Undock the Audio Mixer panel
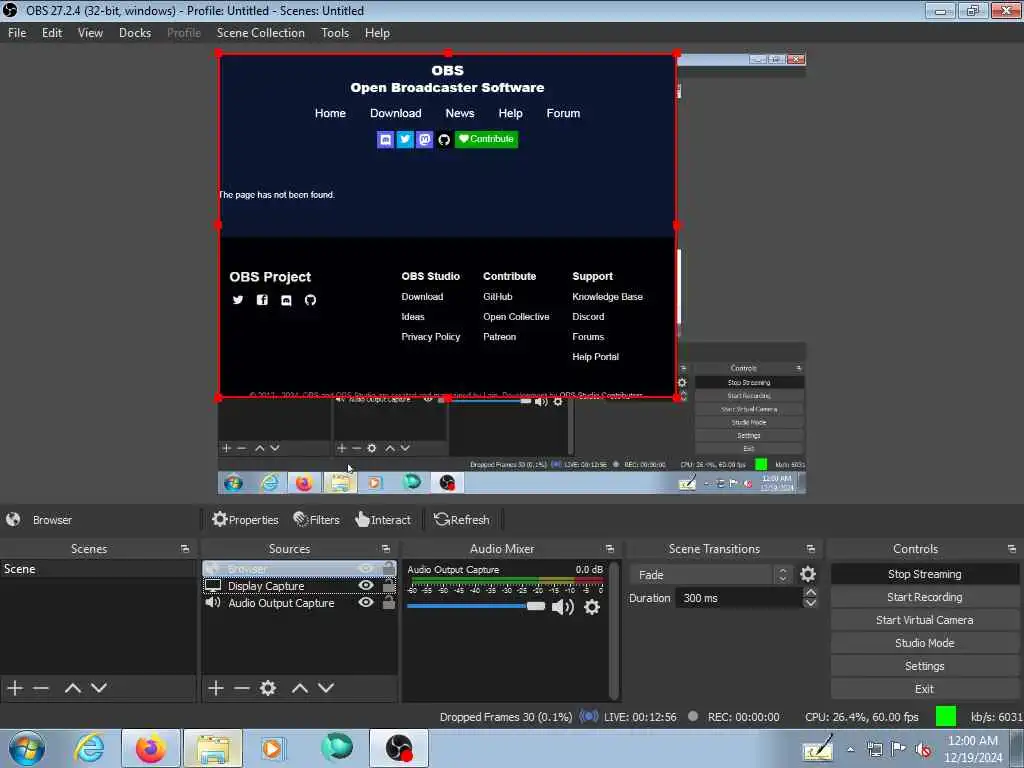1024x768 pixels. [609, 549]
